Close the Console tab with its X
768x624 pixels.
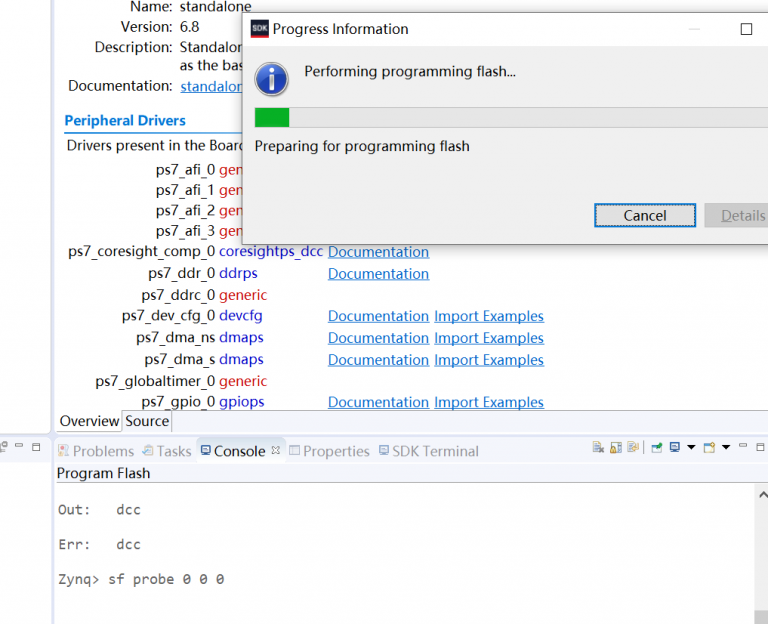pos(277,450)
